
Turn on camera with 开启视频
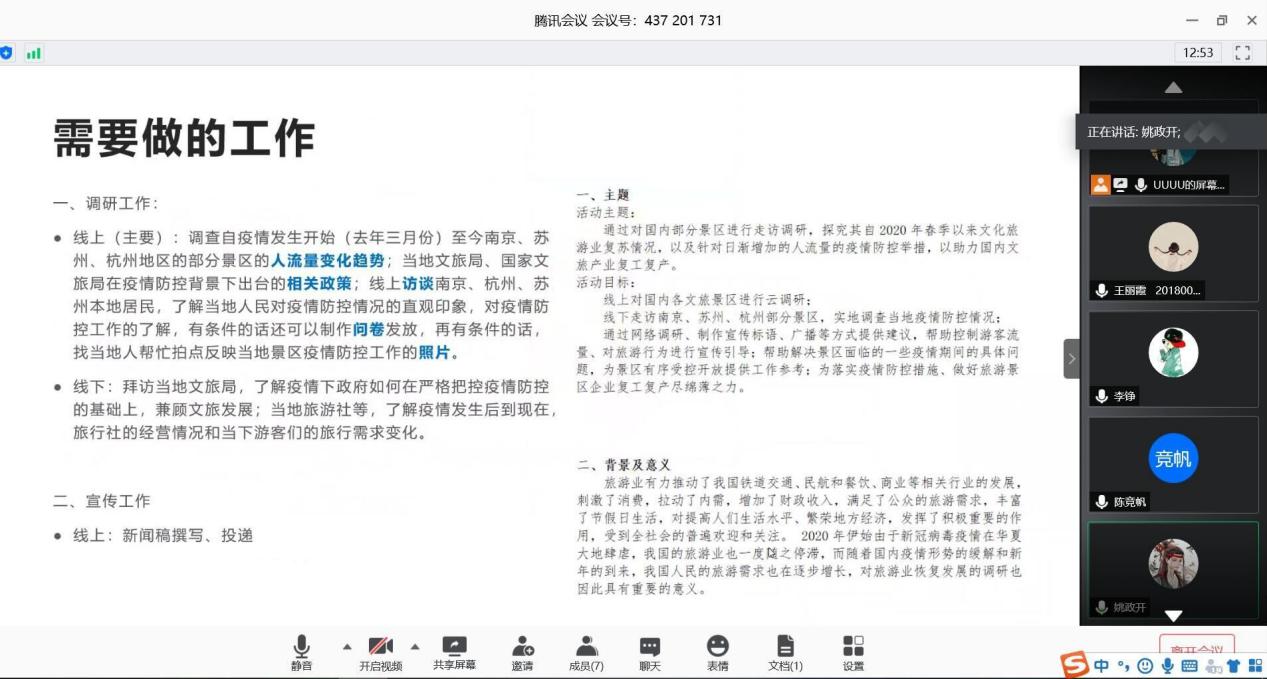[x=380, y=652]
